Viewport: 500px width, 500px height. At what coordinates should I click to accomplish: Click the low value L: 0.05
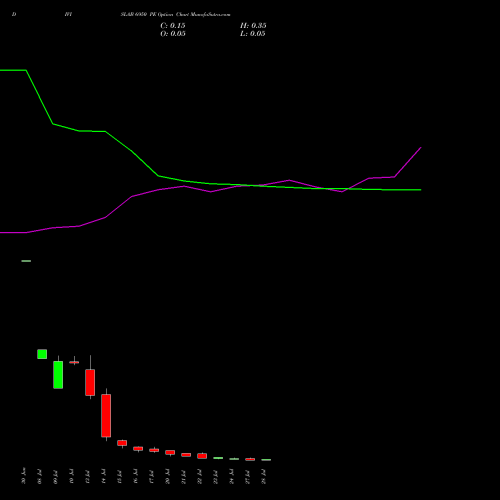[x=253, y=34]
